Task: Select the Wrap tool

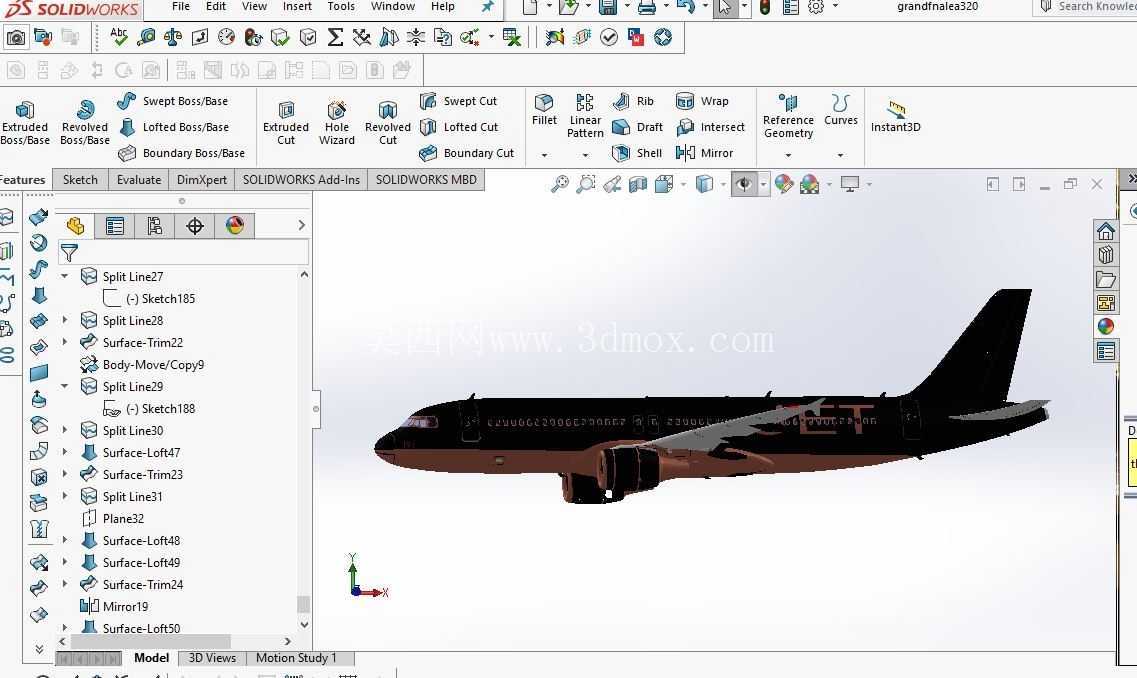Action: [x=702, y=101]
